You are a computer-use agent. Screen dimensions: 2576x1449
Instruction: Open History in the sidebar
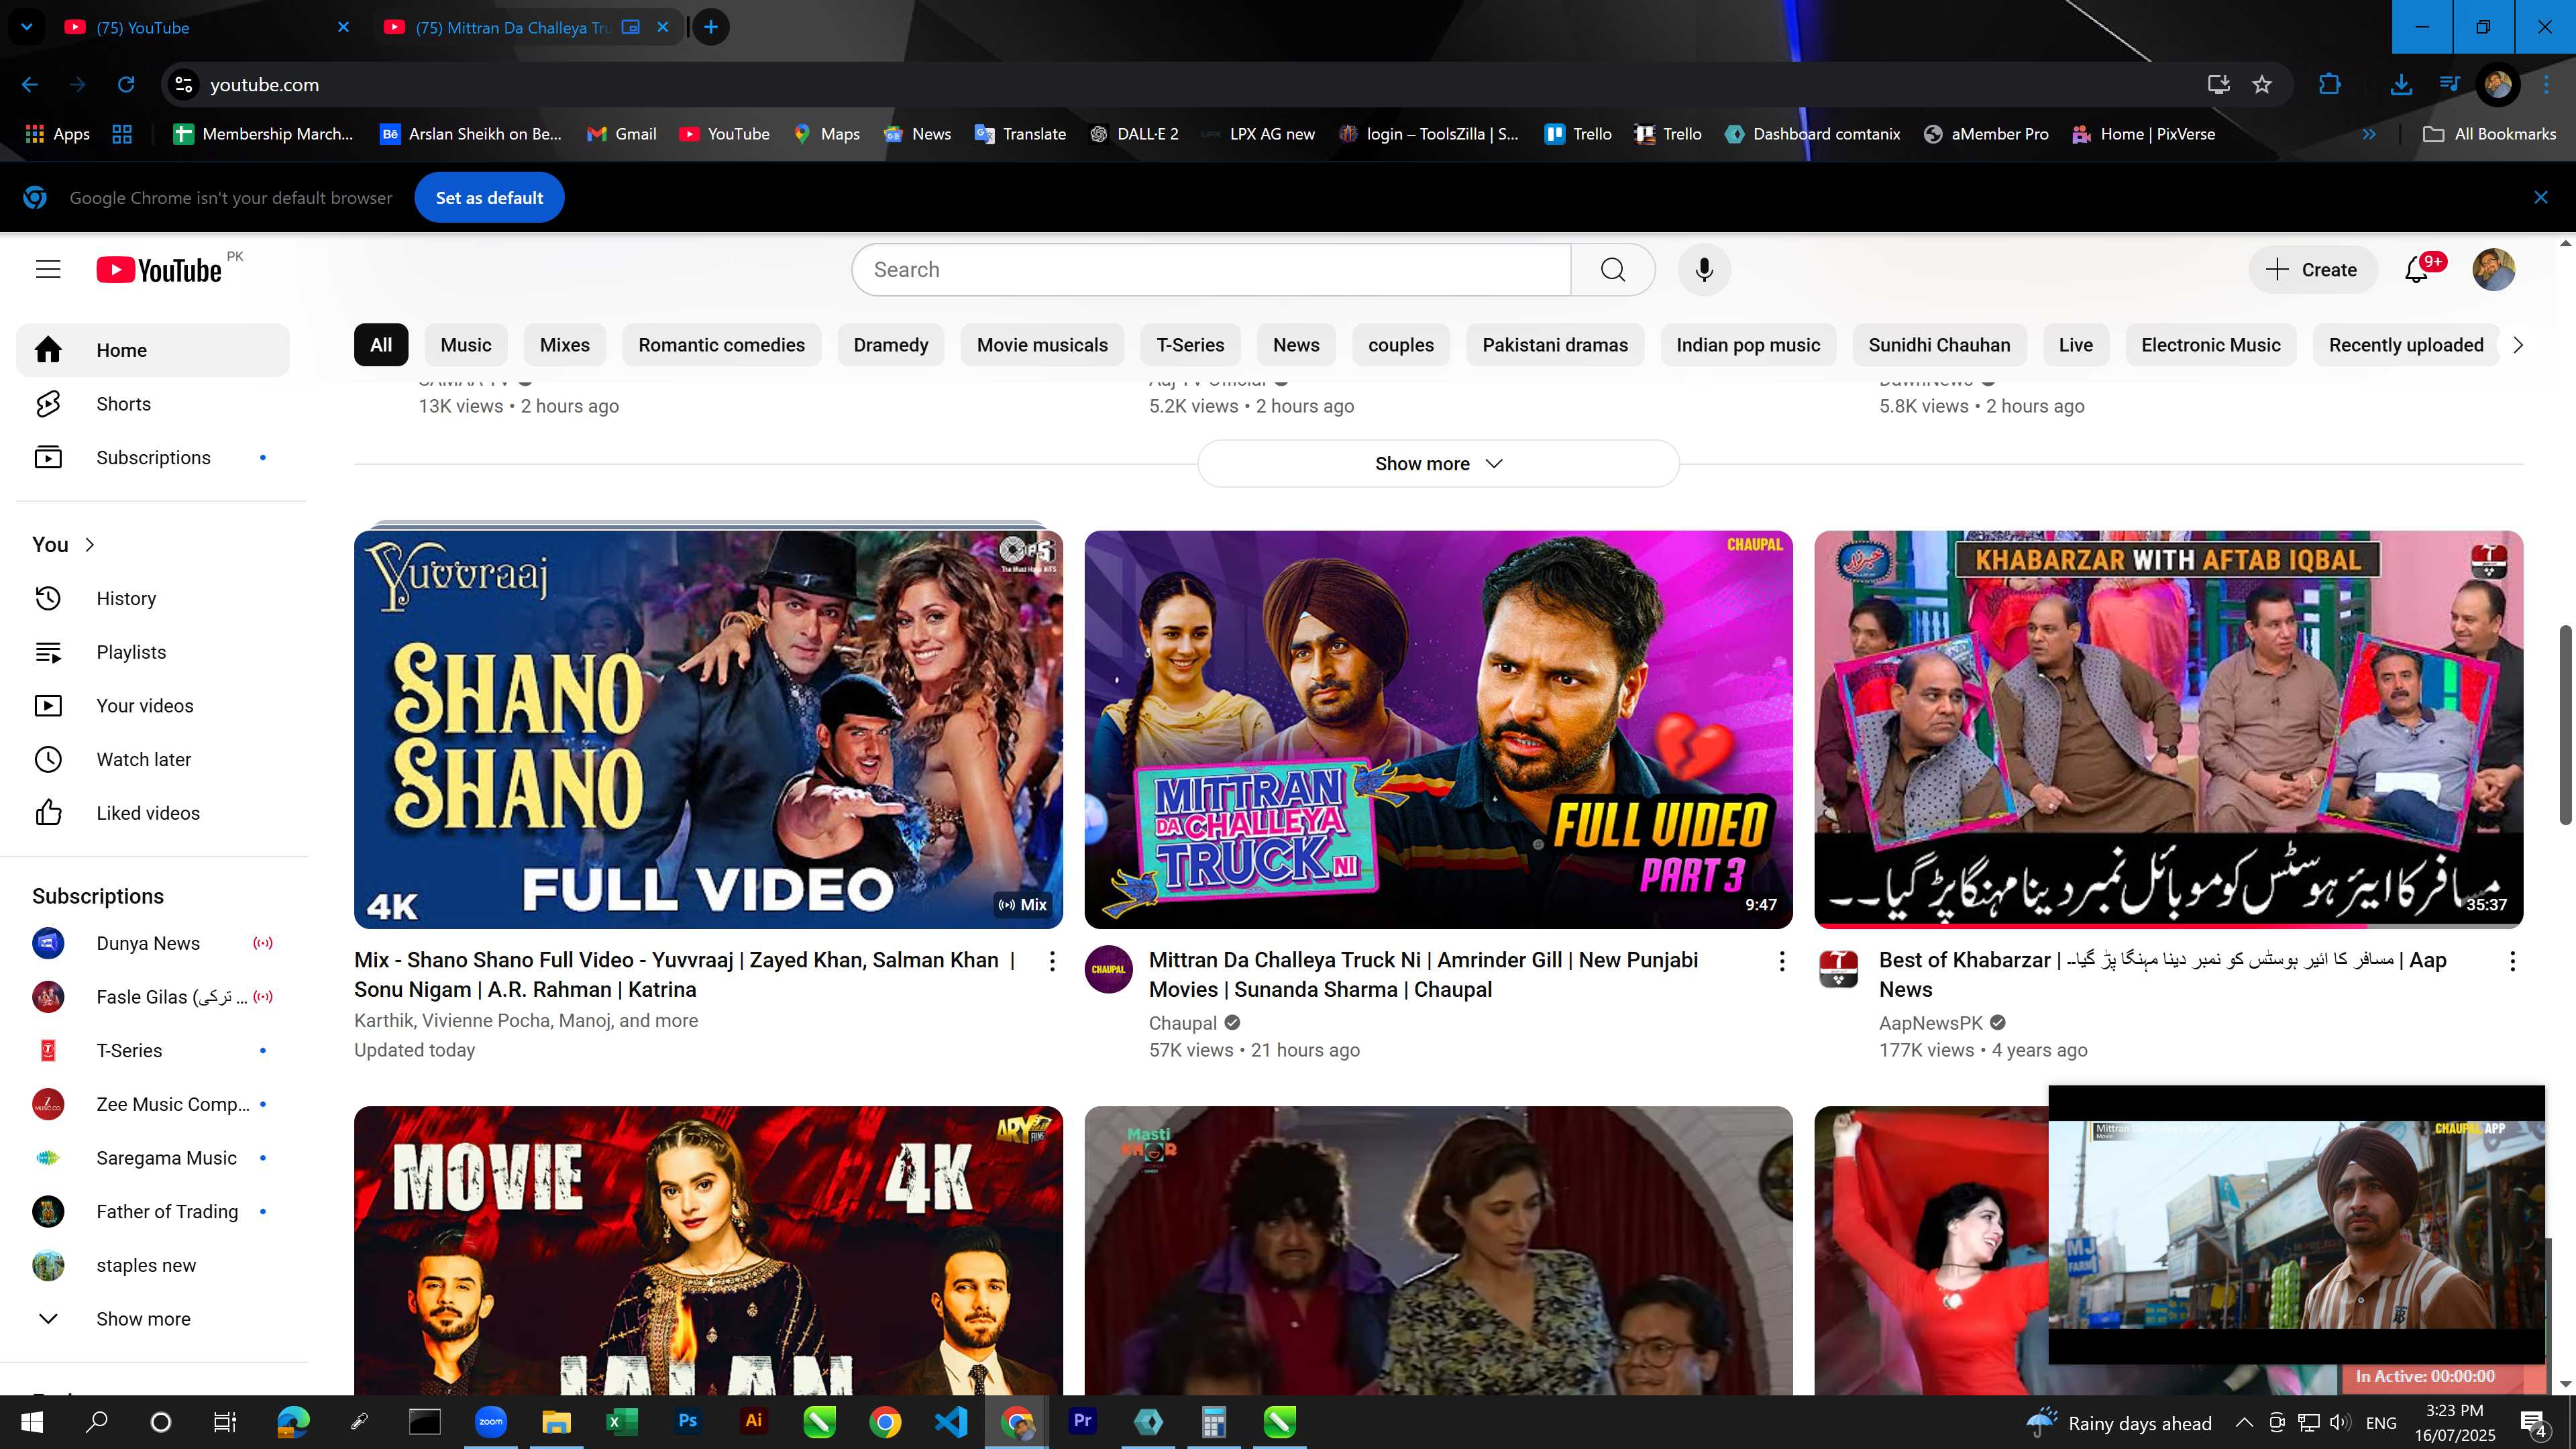(x=153, y=598)
